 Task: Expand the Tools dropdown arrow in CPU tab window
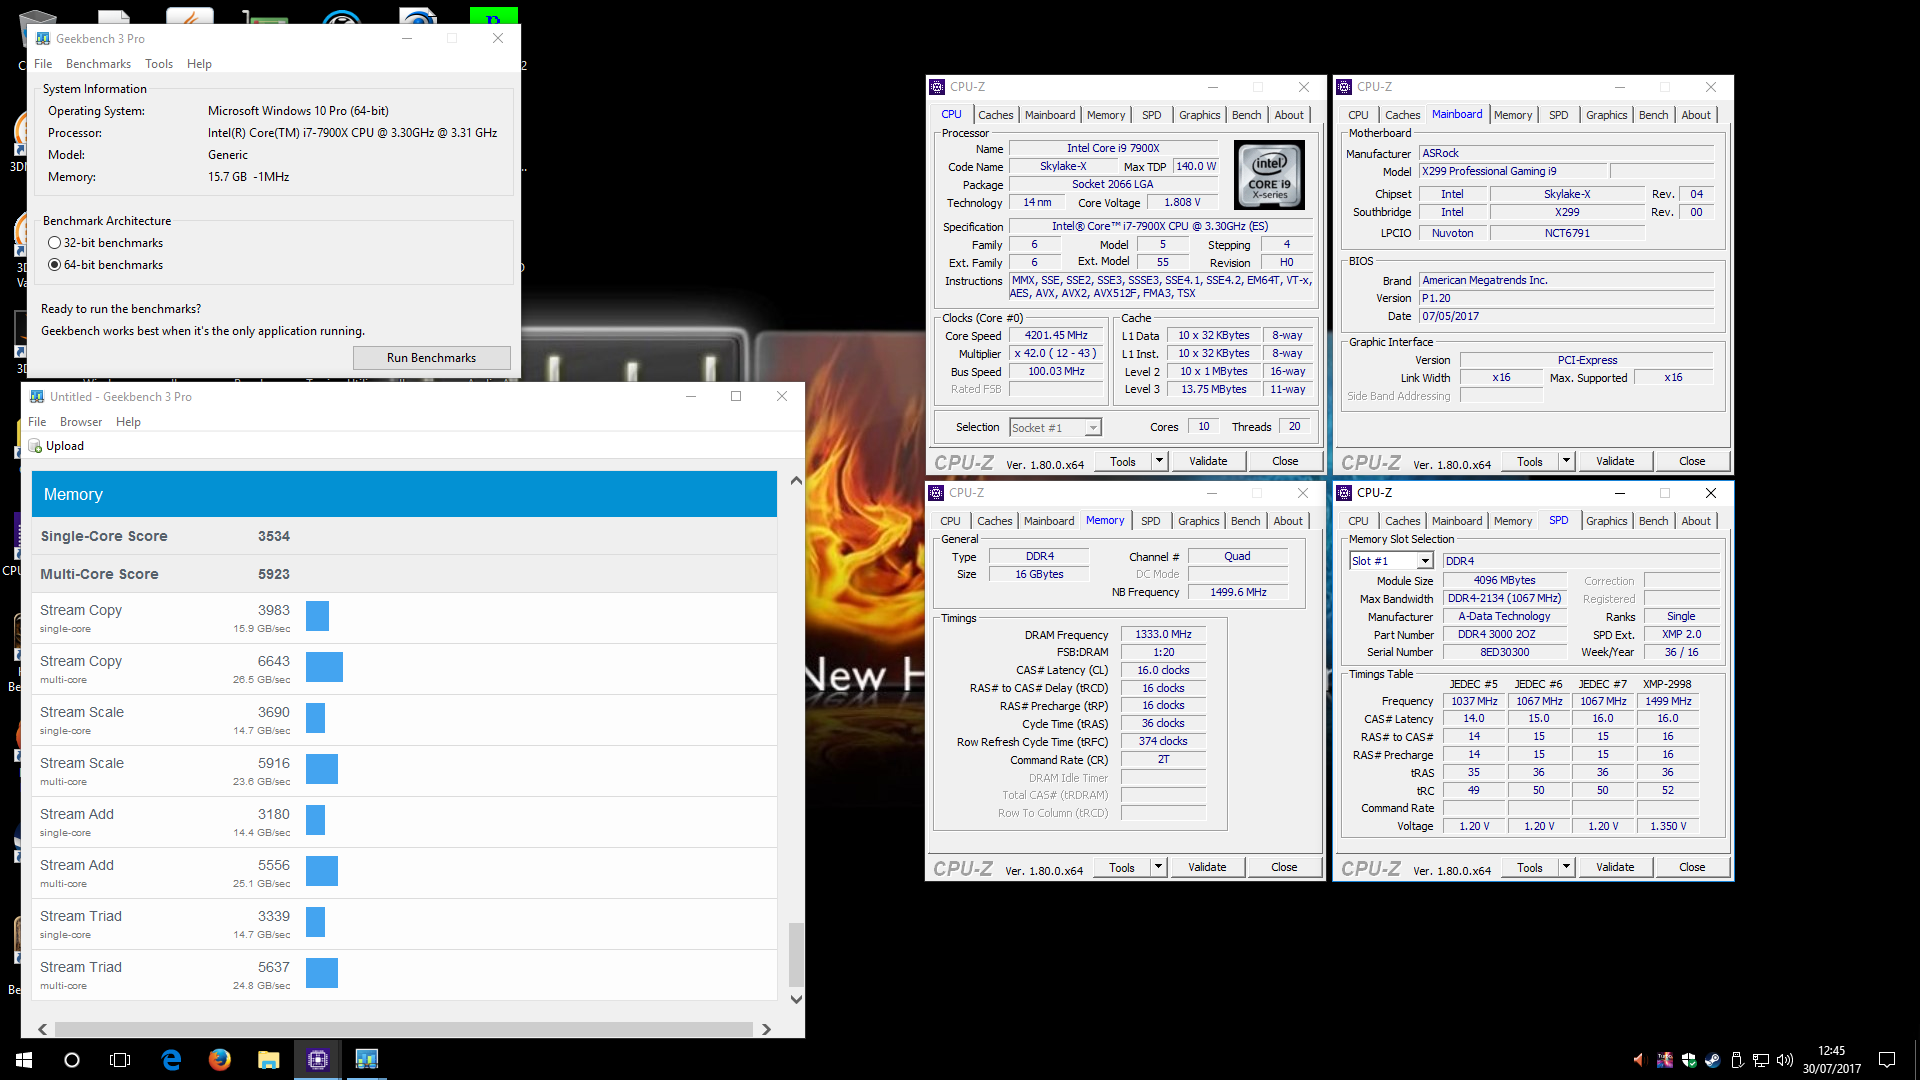coord(1160,461)
